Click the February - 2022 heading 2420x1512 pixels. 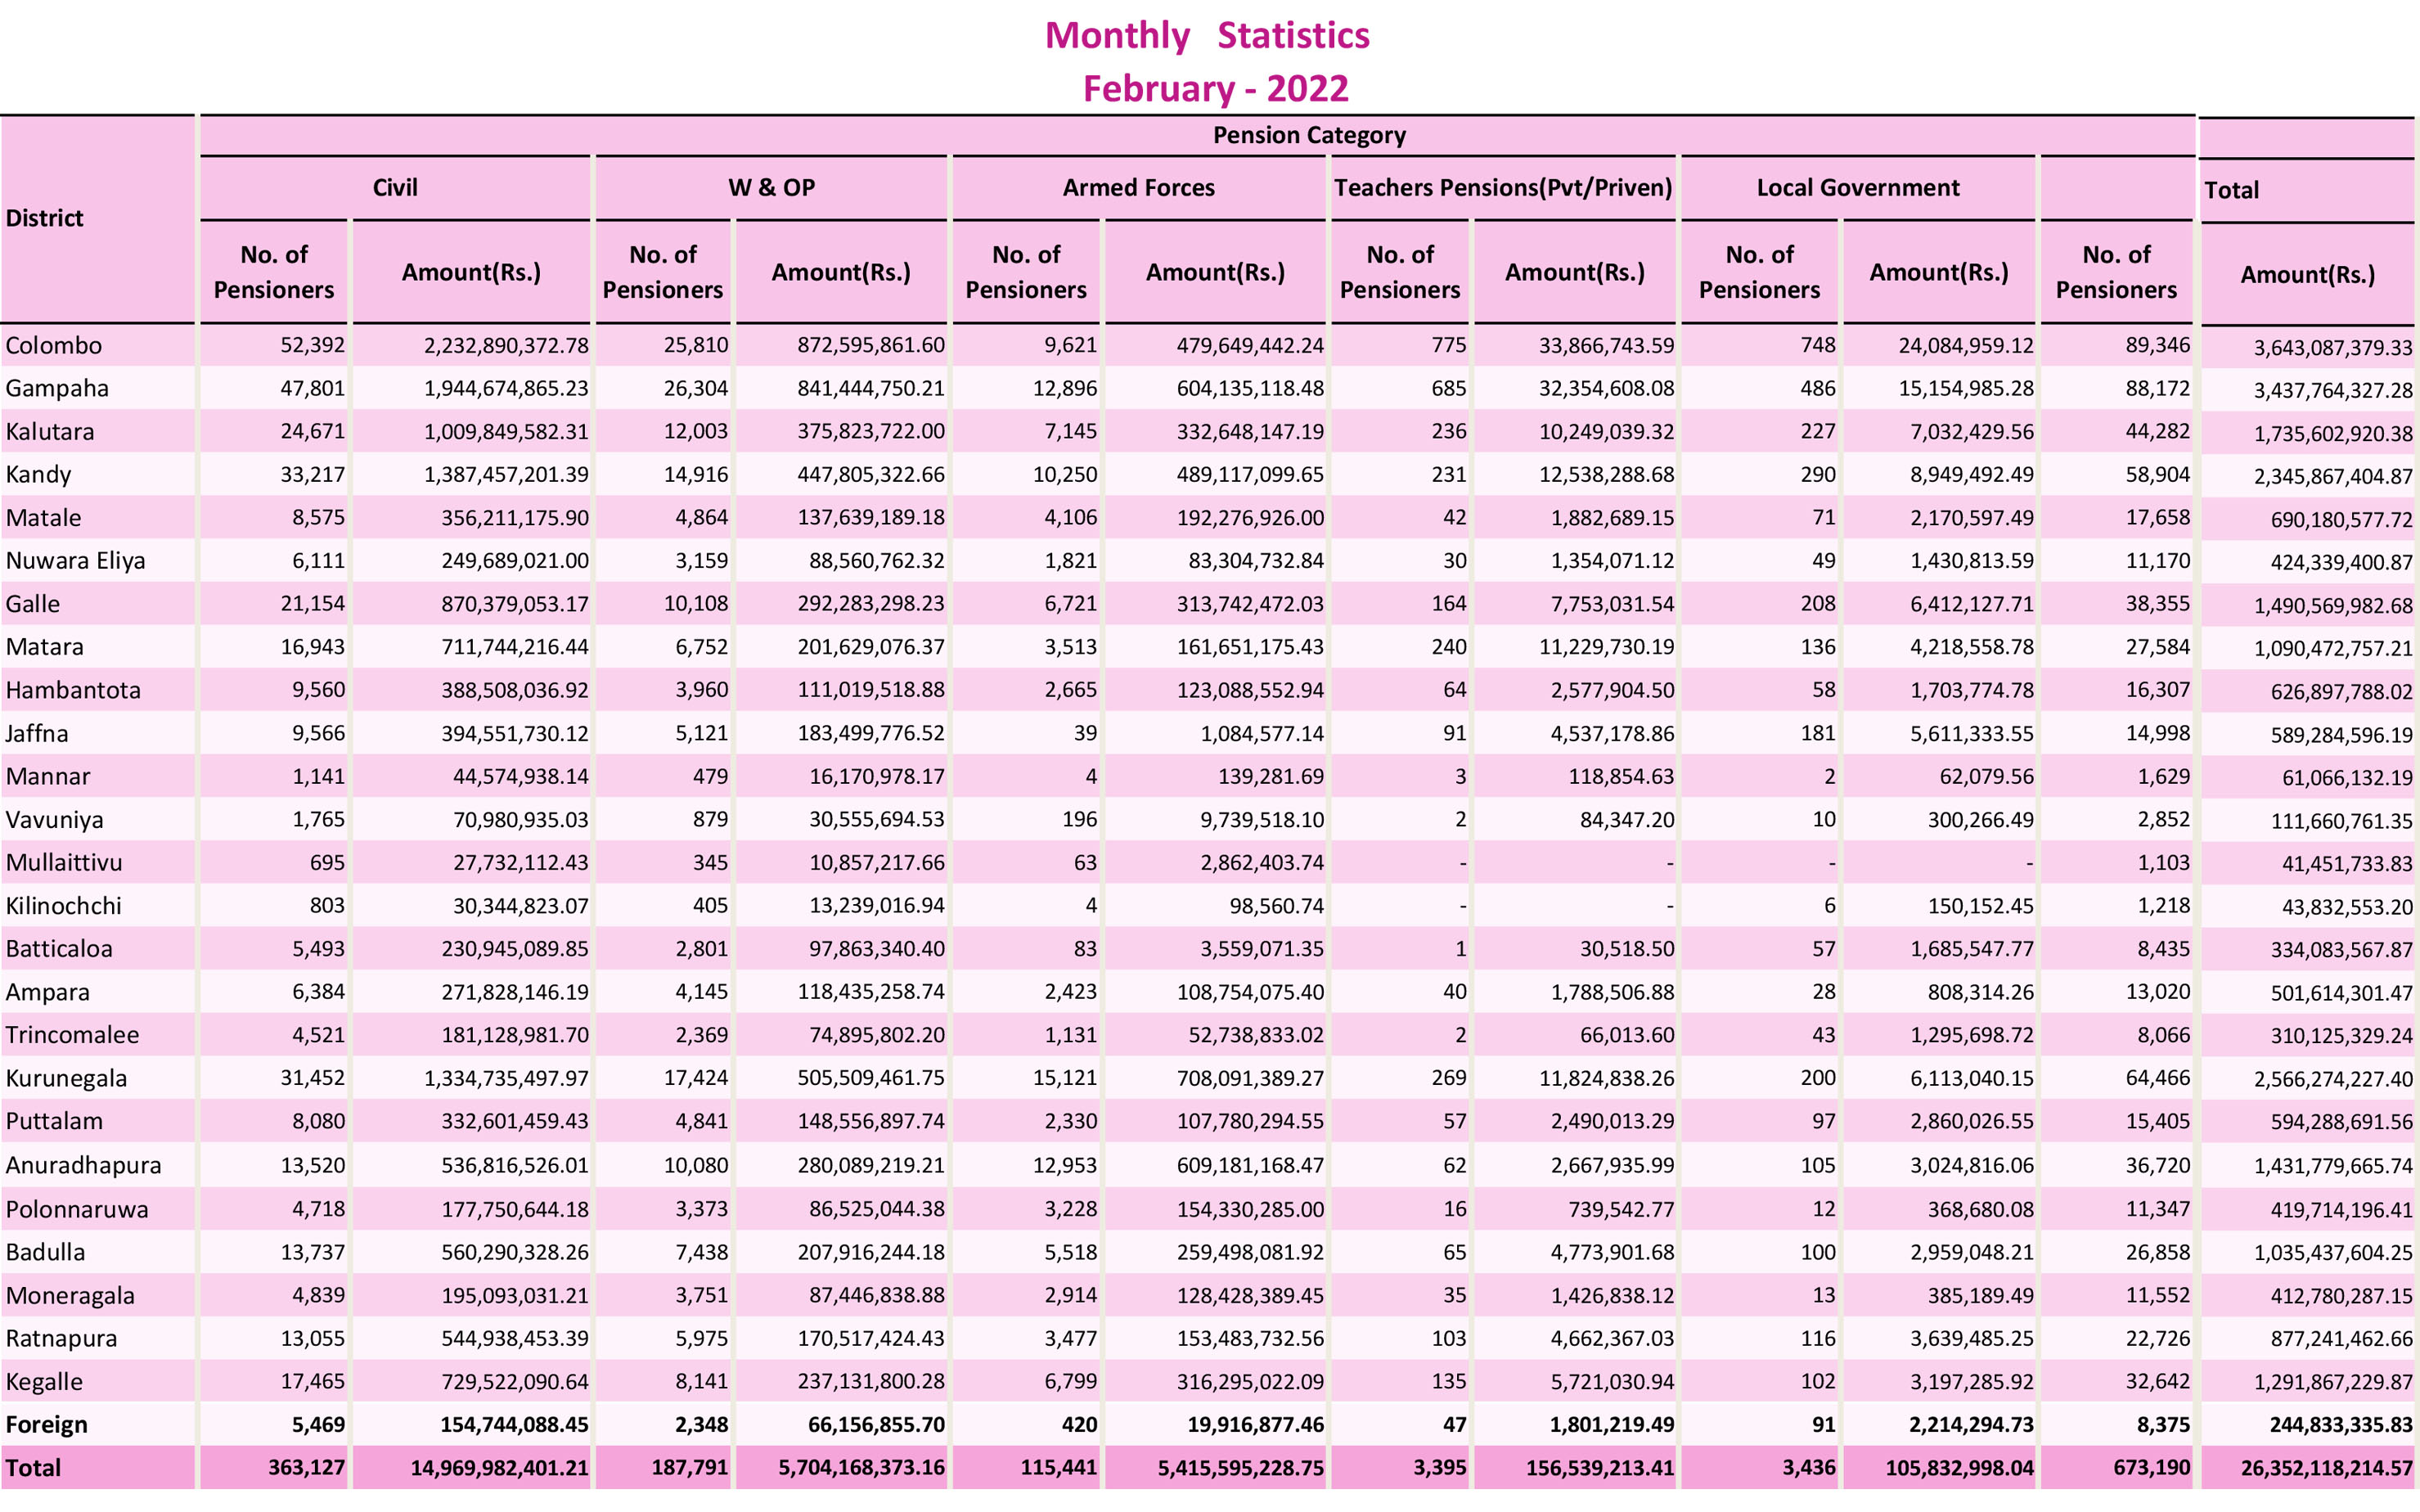[1215, 89]
